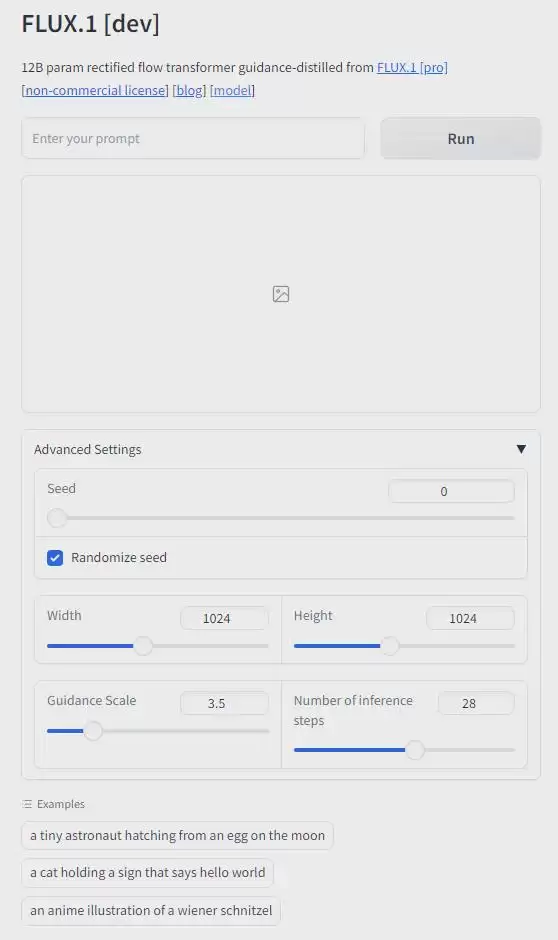The height and width of the screenshot is (940, 558).
Task: Click the Run button
Action: click(x=460, y=138)
